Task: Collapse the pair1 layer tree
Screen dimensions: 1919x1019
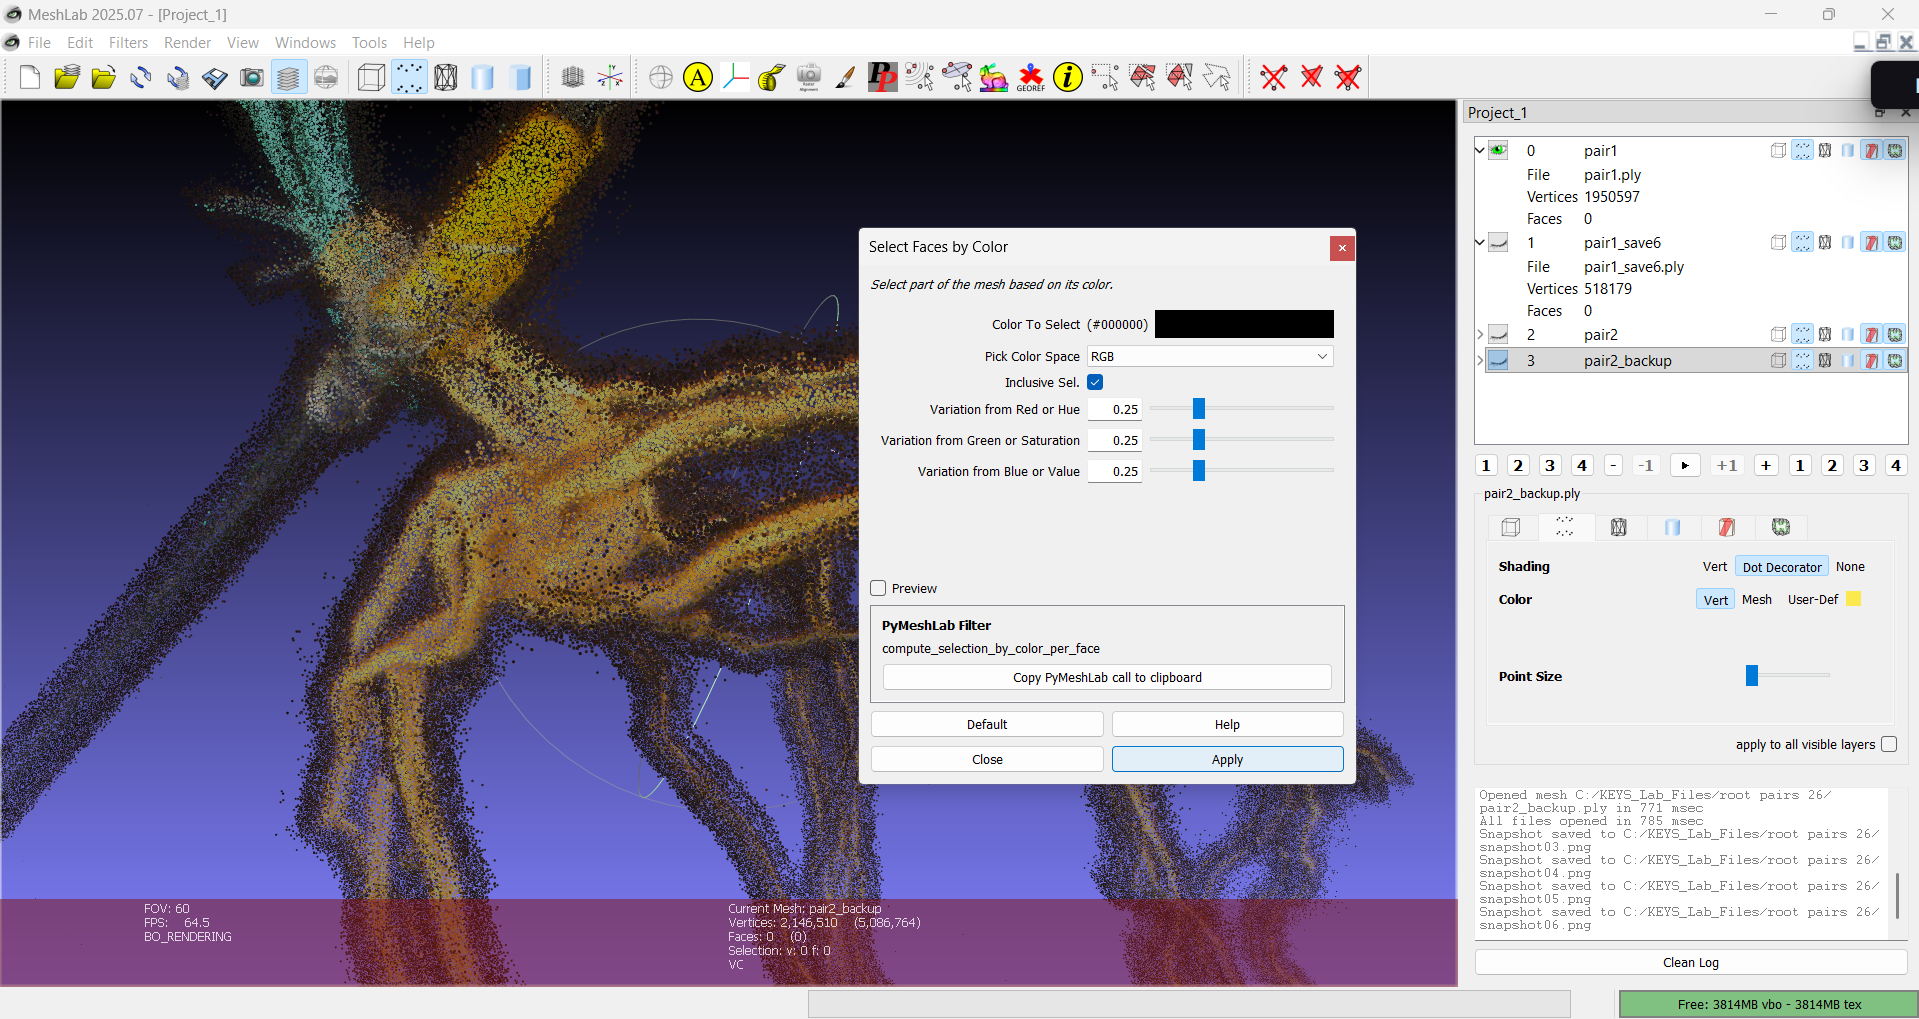Action: tap(1480, 151)
